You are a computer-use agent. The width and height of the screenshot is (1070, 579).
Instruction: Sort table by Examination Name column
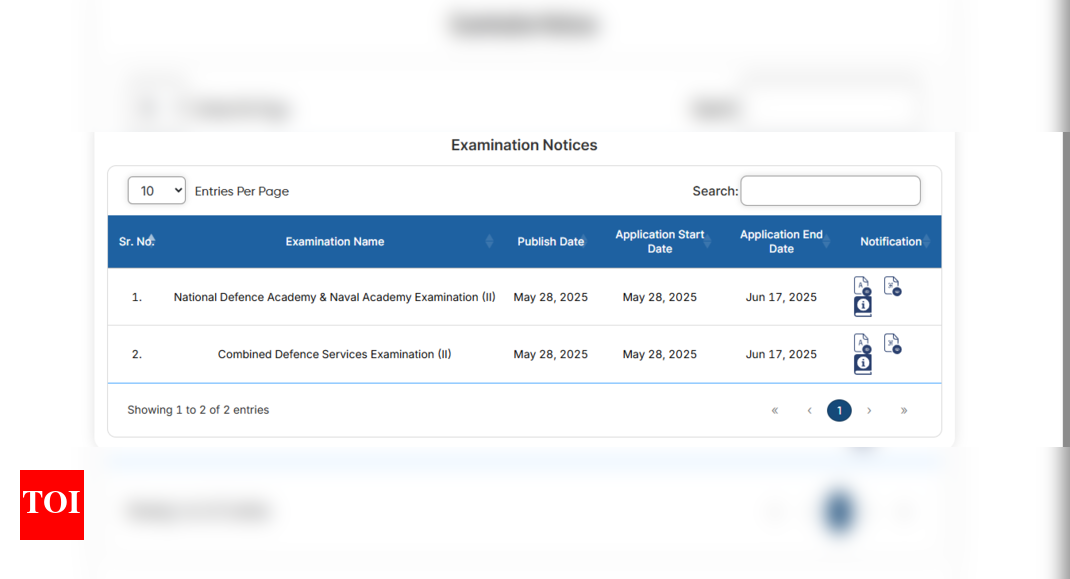335,241
